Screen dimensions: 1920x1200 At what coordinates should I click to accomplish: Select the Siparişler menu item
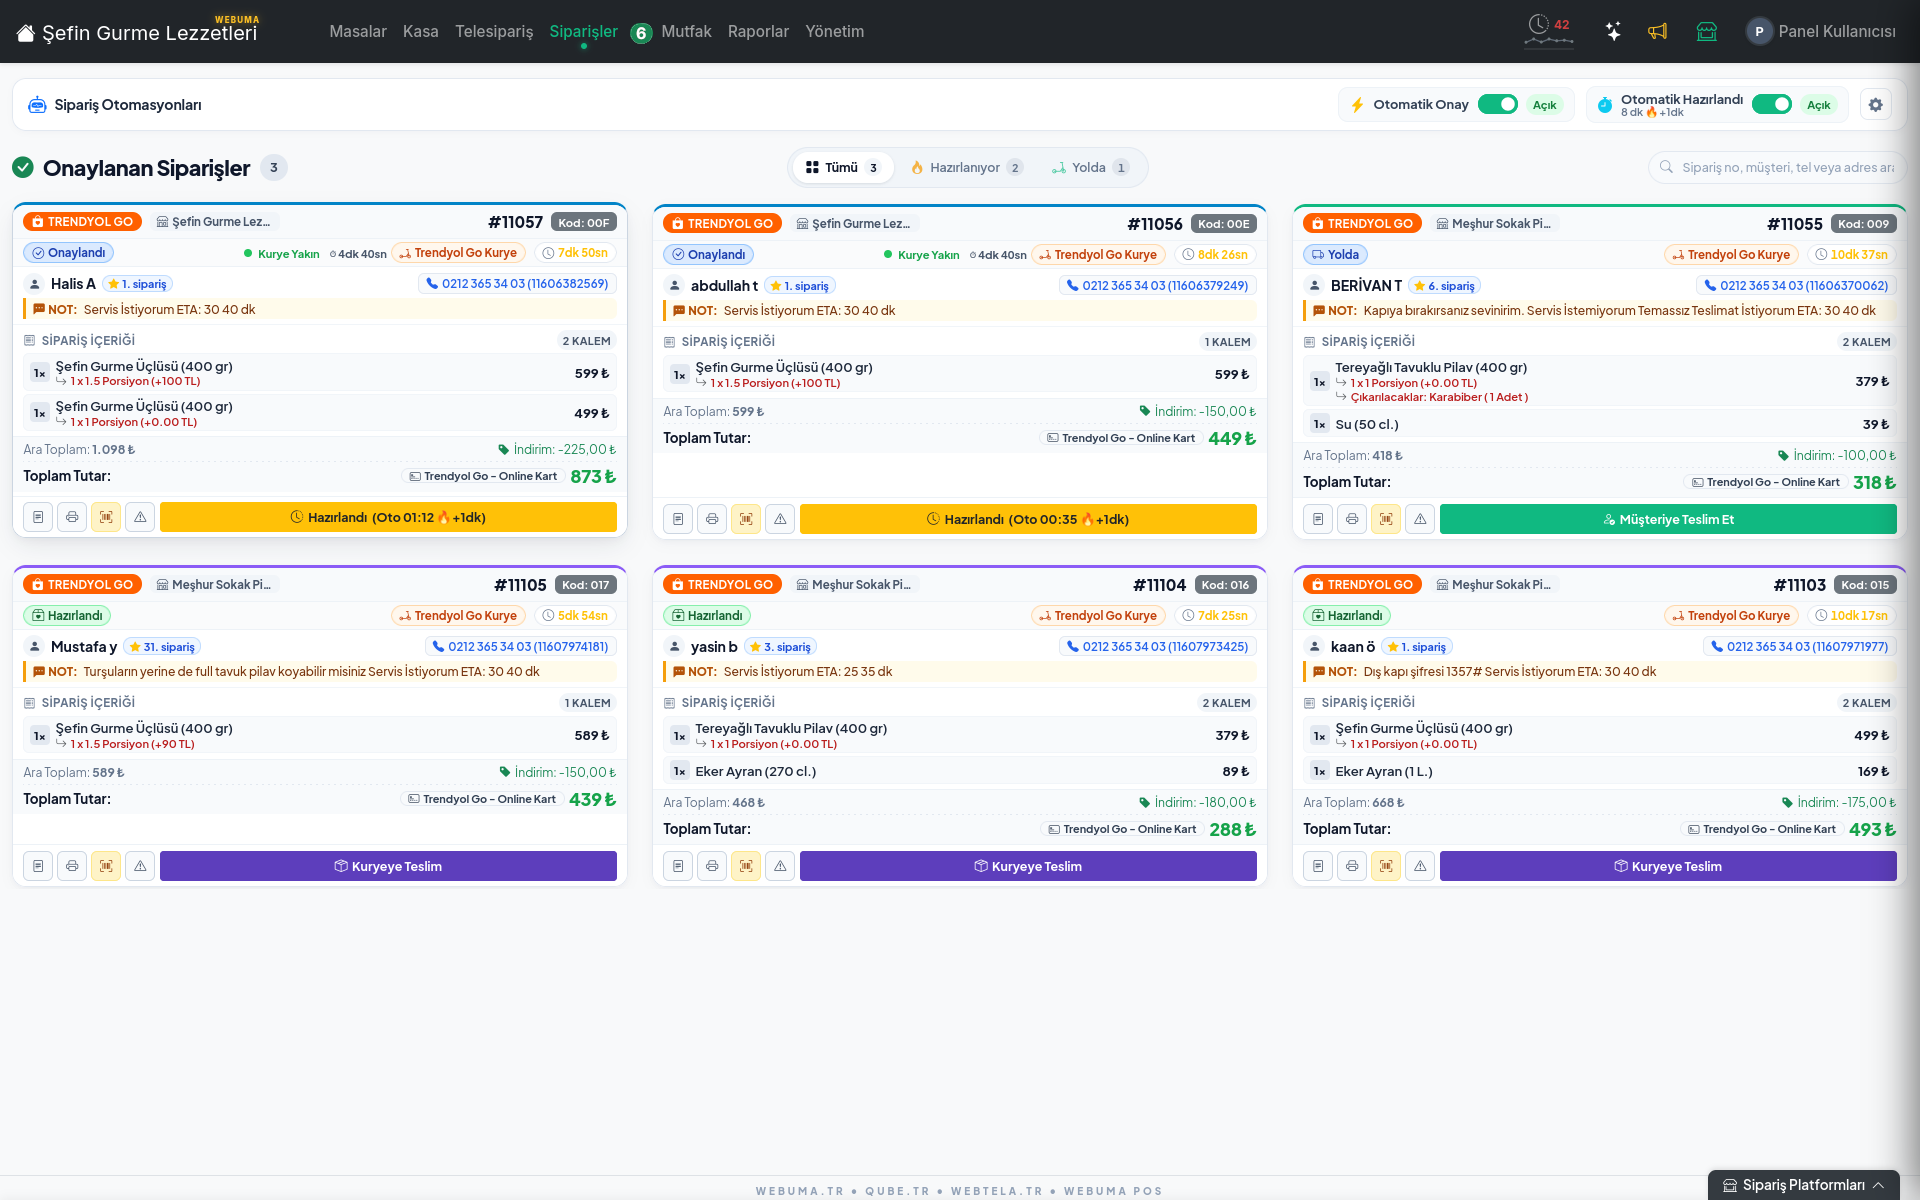pos(584,32)
